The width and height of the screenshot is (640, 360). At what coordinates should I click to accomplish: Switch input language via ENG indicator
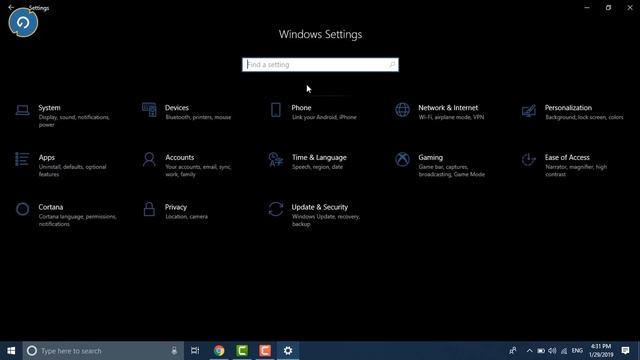(x=577, y=351)
